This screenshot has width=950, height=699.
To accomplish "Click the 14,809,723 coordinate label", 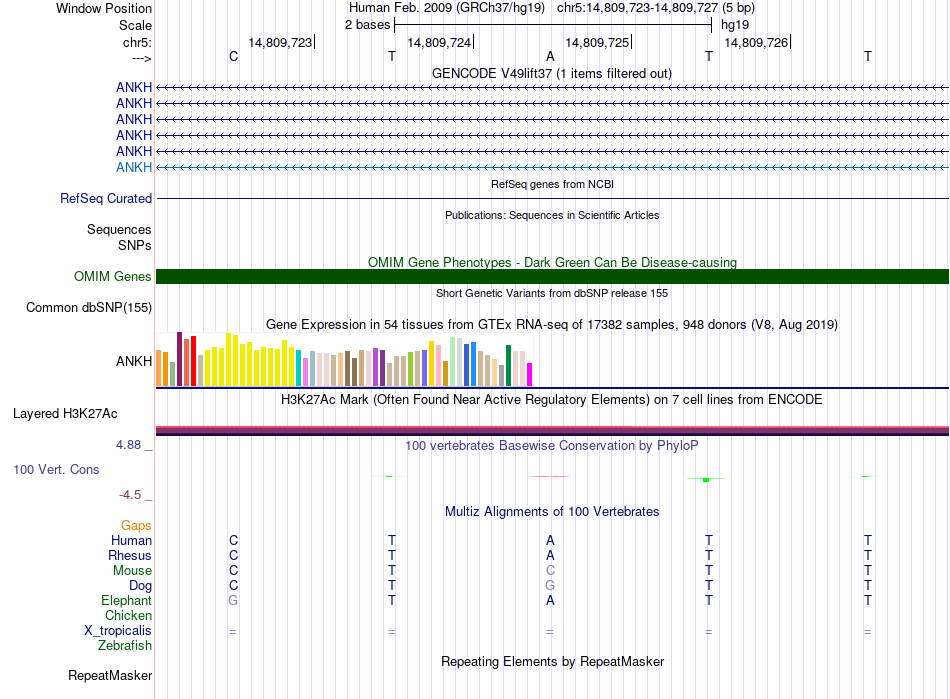I will (280, 42).
